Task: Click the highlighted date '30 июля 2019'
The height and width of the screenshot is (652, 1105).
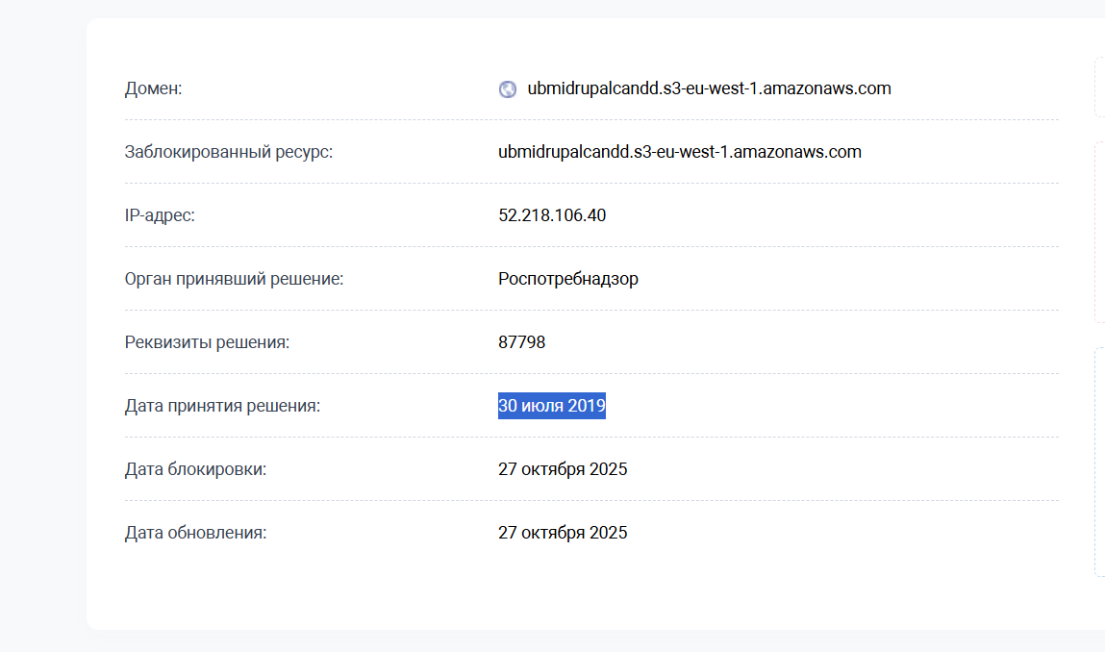Action: point(552,406)
